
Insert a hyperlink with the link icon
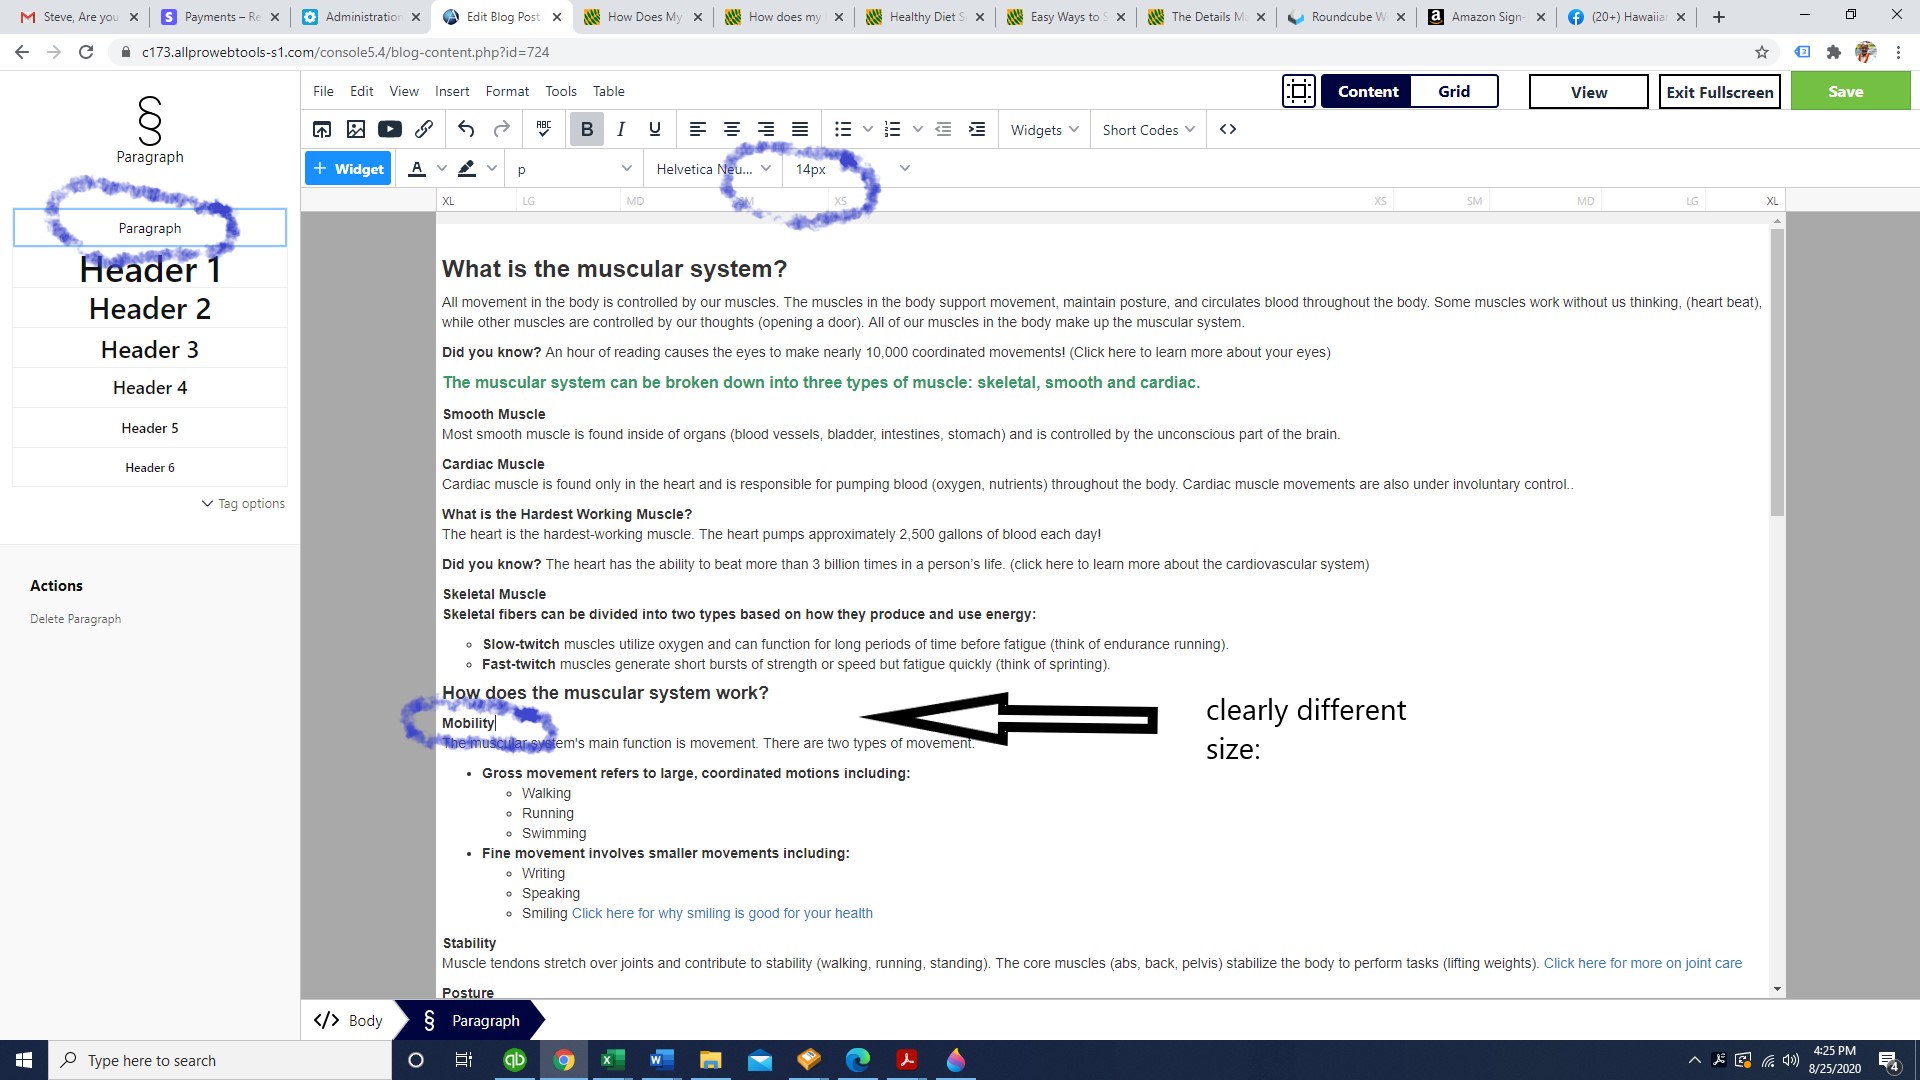(x=424, y=129)
